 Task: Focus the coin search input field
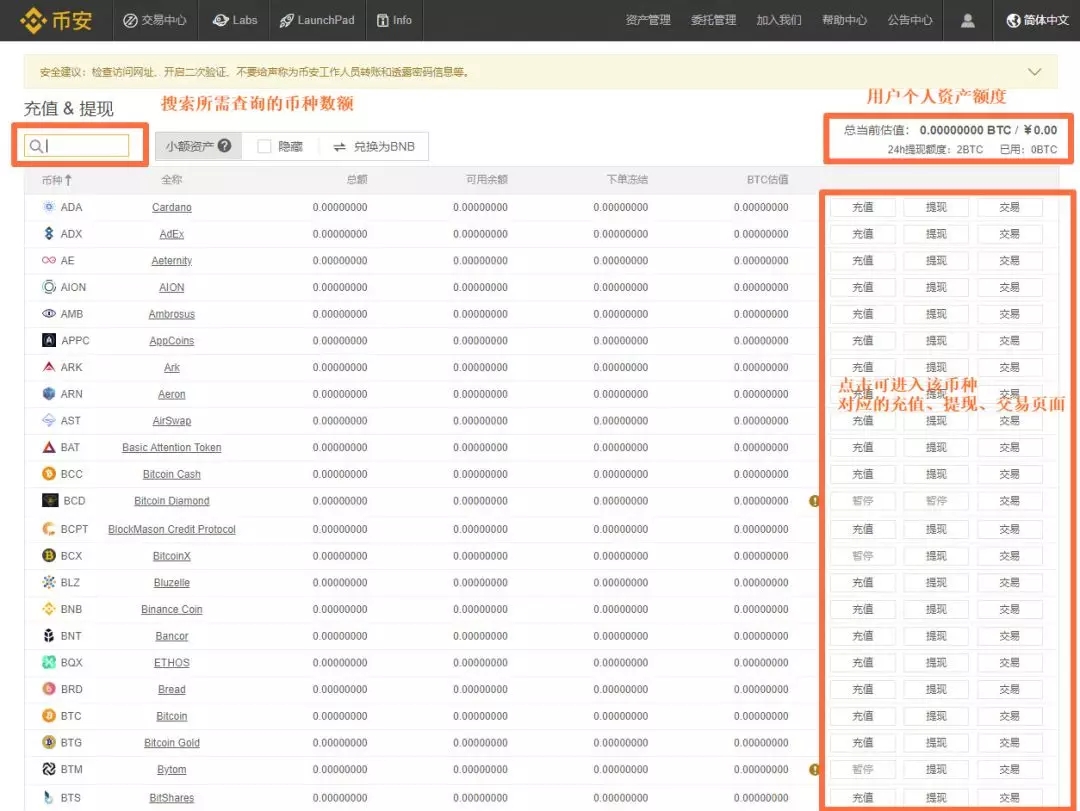(76, 145)
